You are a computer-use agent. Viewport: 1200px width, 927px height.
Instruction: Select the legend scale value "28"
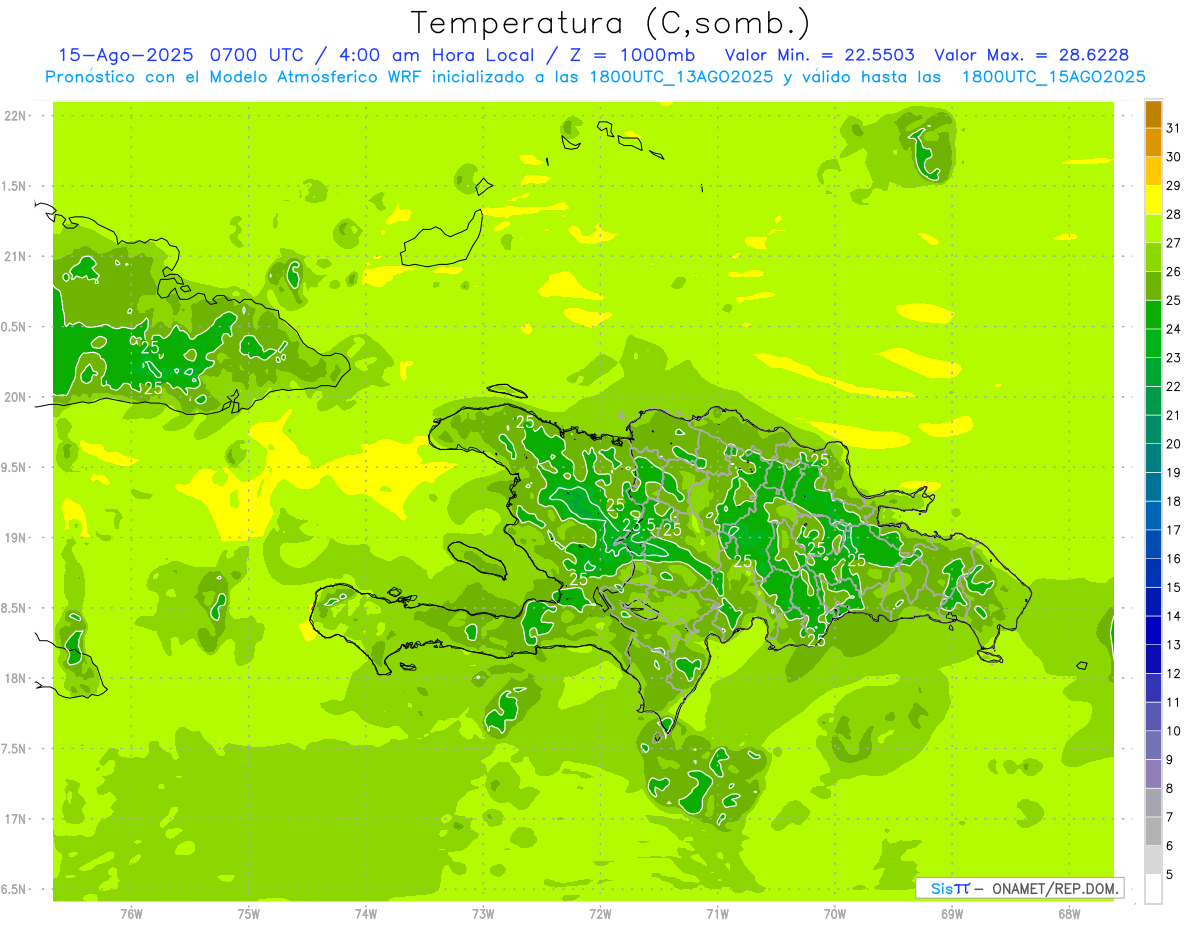pyautogui.click(x=1174, y=214)
